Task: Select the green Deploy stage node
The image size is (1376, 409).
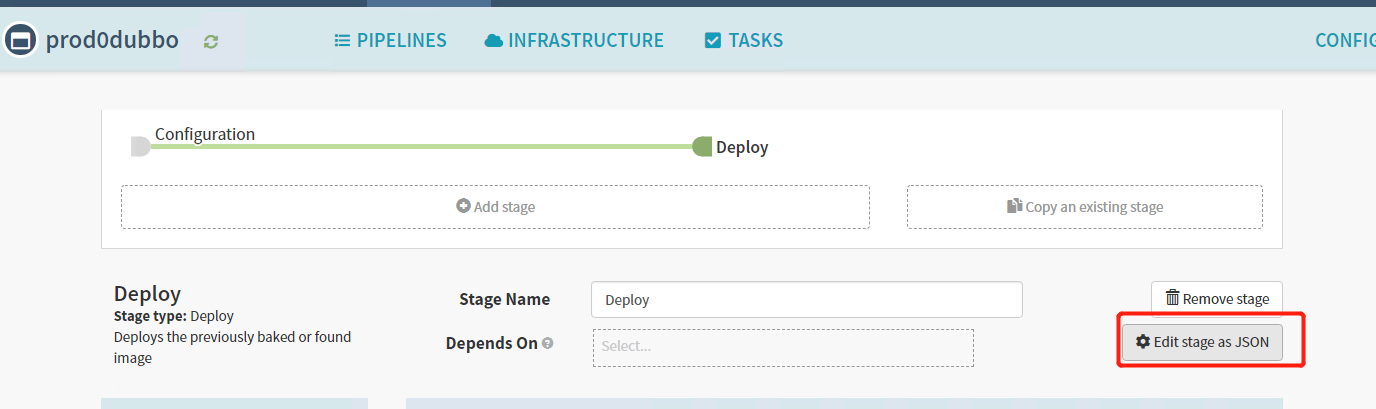Action: [x=702, y=147]
